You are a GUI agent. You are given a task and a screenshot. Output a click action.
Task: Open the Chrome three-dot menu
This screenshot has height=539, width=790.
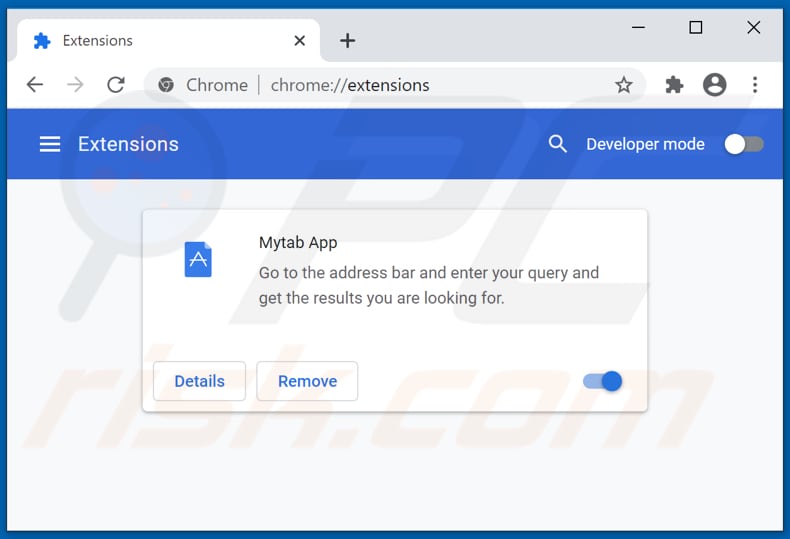click(755, 85)
